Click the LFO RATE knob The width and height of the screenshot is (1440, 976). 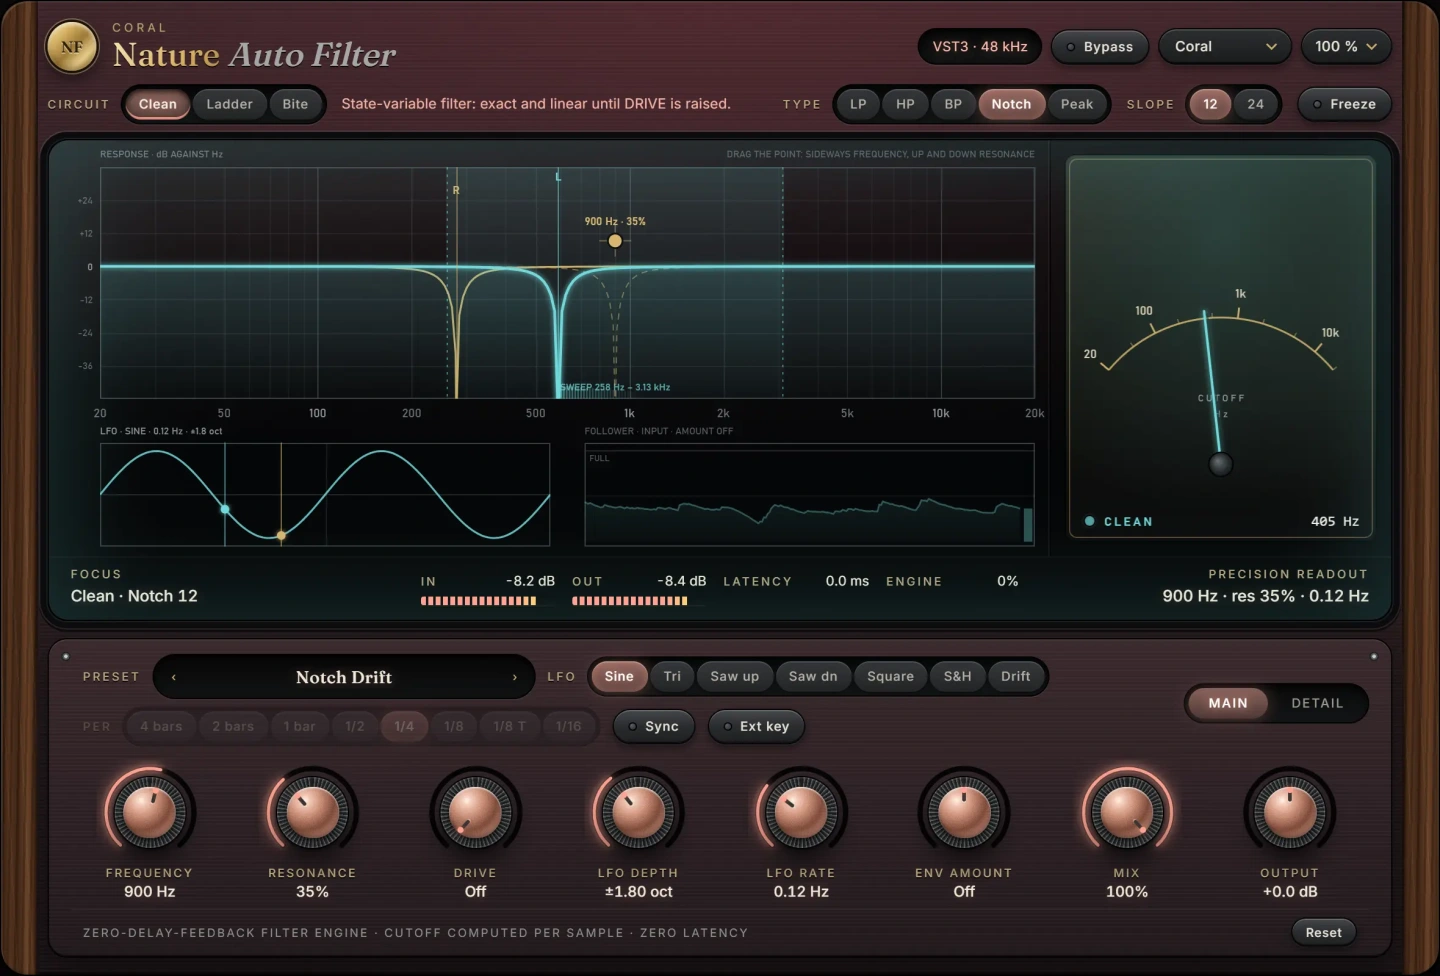tap(801, 811)
